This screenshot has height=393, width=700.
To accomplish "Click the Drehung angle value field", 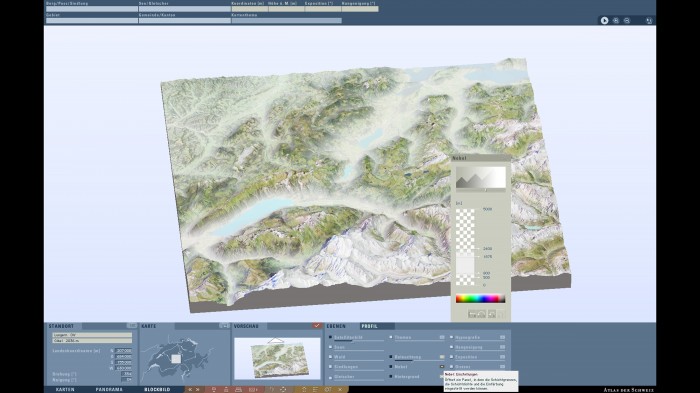I will point(127,374).
